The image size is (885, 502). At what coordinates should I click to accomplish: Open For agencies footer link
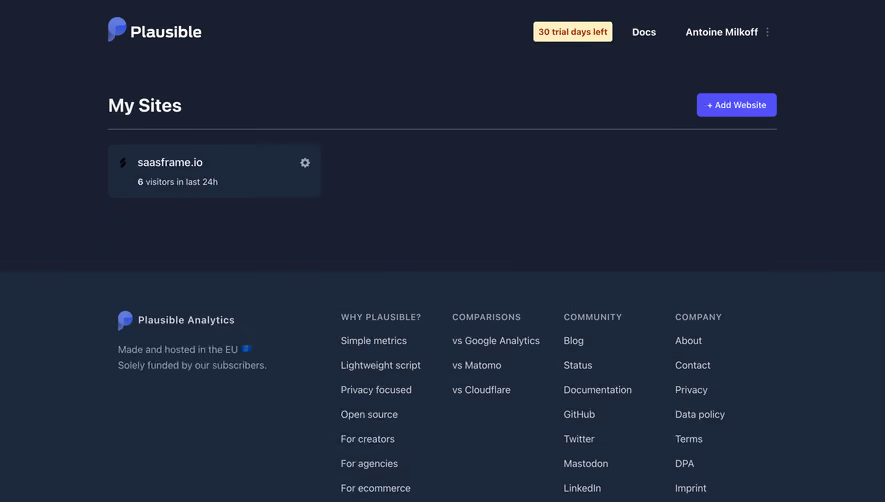click(x=369, y=464)
